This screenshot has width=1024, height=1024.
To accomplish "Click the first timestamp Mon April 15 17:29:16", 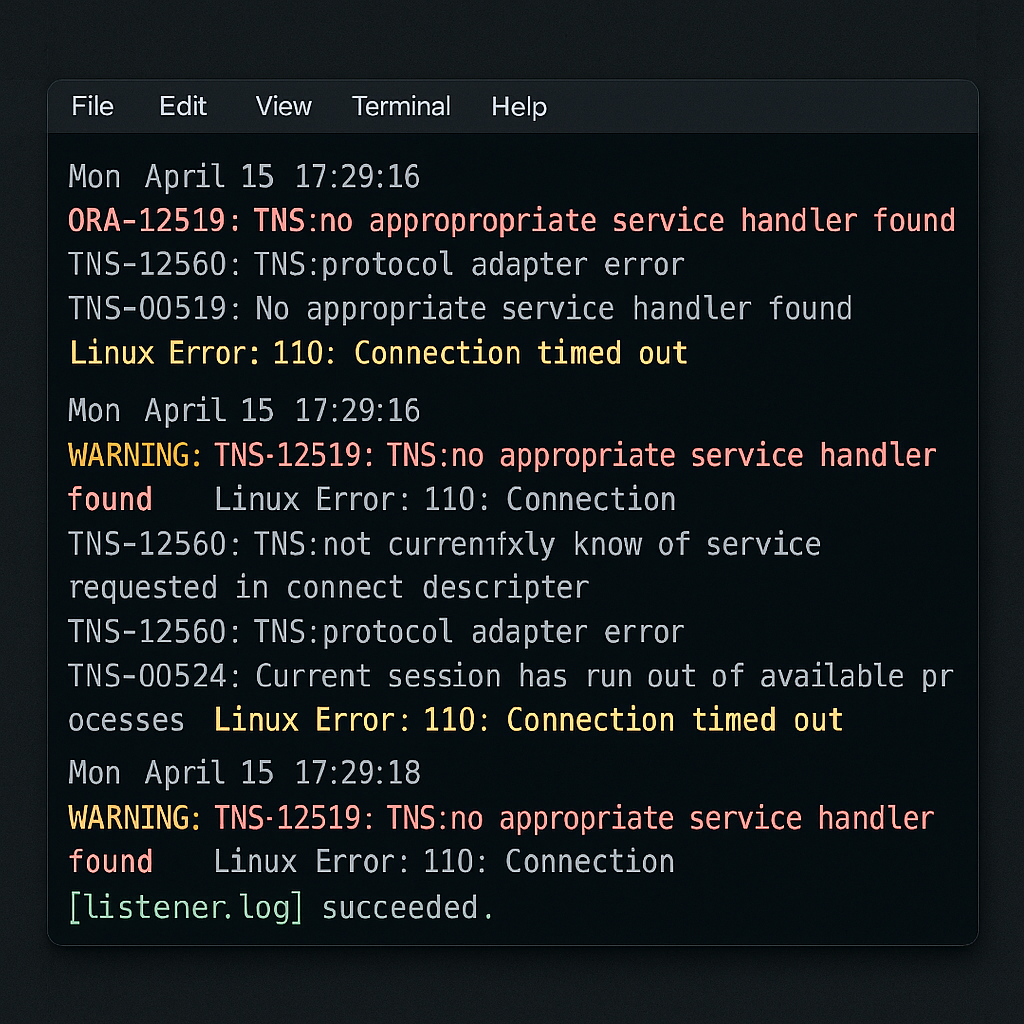I will [x=244, y=176].
